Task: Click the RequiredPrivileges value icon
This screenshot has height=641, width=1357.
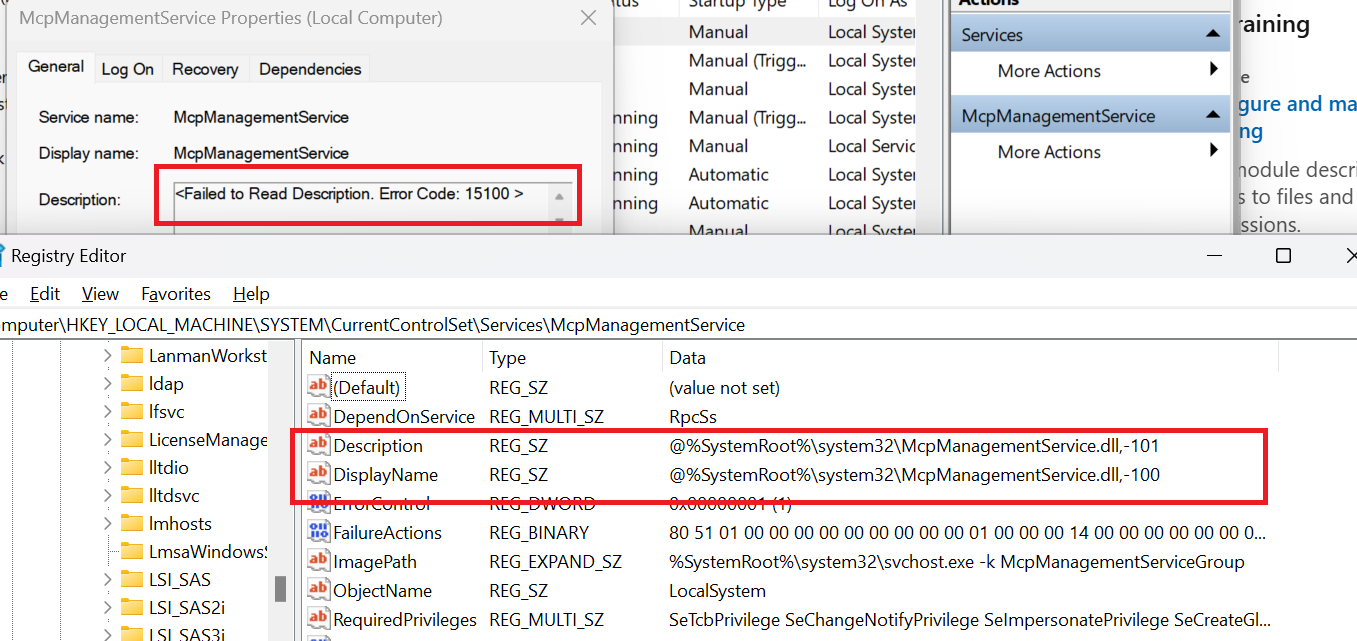Action: (319, 619)
